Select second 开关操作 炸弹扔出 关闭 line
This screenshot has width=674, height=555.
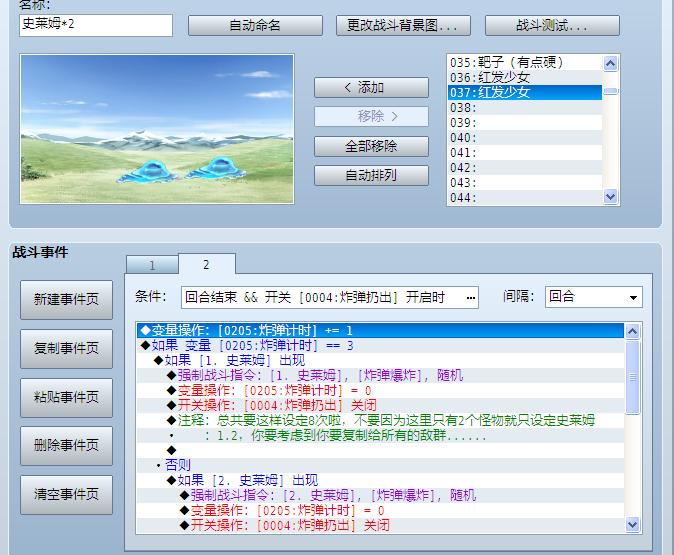pos(380,525)
